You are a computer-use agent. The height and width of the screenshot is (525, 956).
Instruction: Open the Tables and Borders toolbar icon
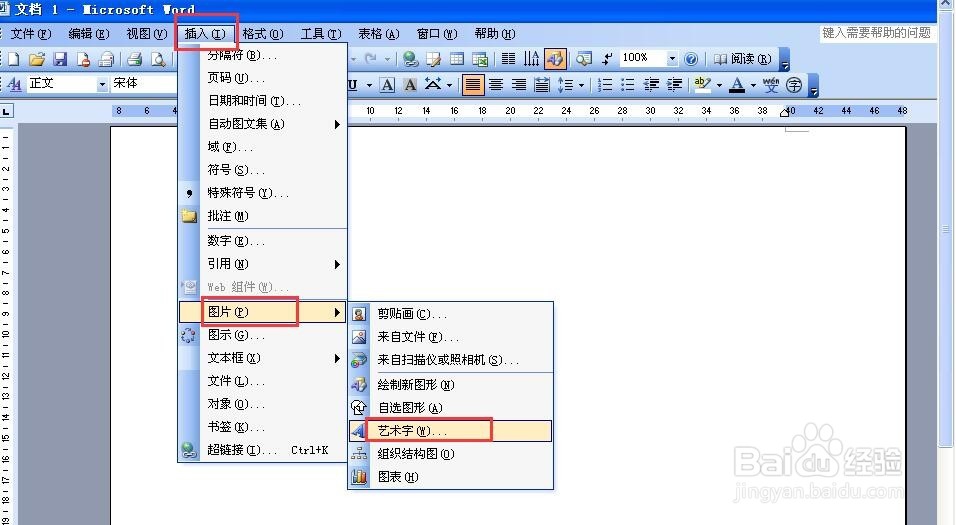[433, 59]
